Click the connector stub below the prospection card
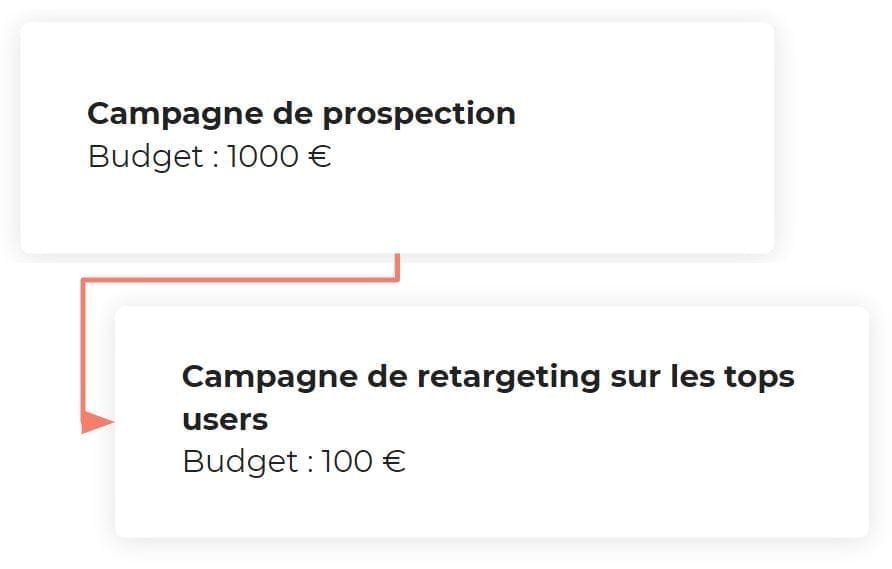892x569 pixels. tap(397, 266)
